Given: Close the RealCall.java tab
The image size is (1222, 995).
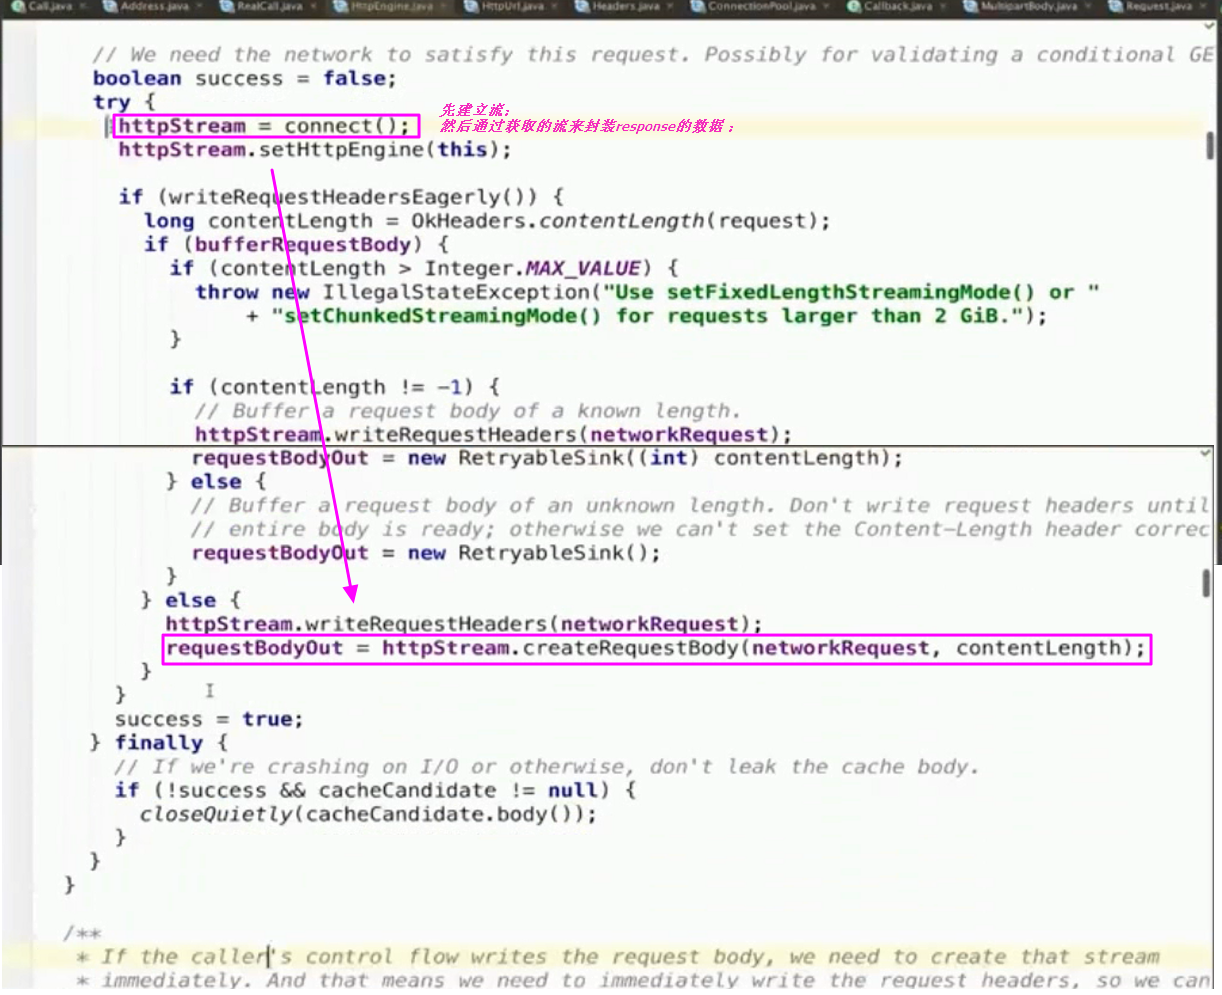Looking at the screenshot, I should pyautogui.click(x=312, y=6).
